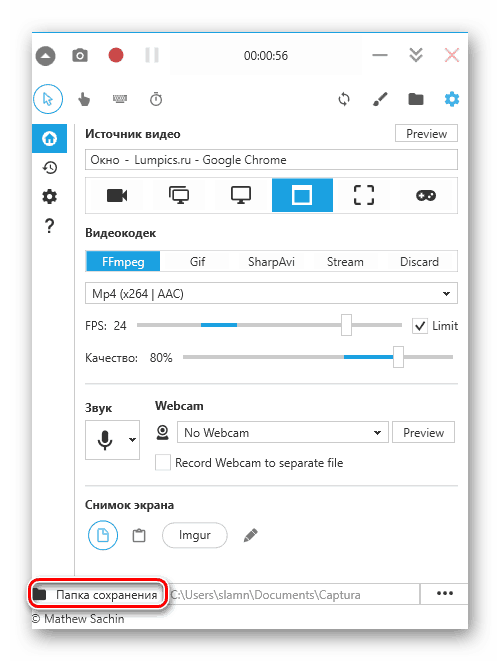This screenshot has width=500, height=661.
Task: Uncheck the FPS Limit checkbox
Action: pyautogui.click(x=419, y=326)
